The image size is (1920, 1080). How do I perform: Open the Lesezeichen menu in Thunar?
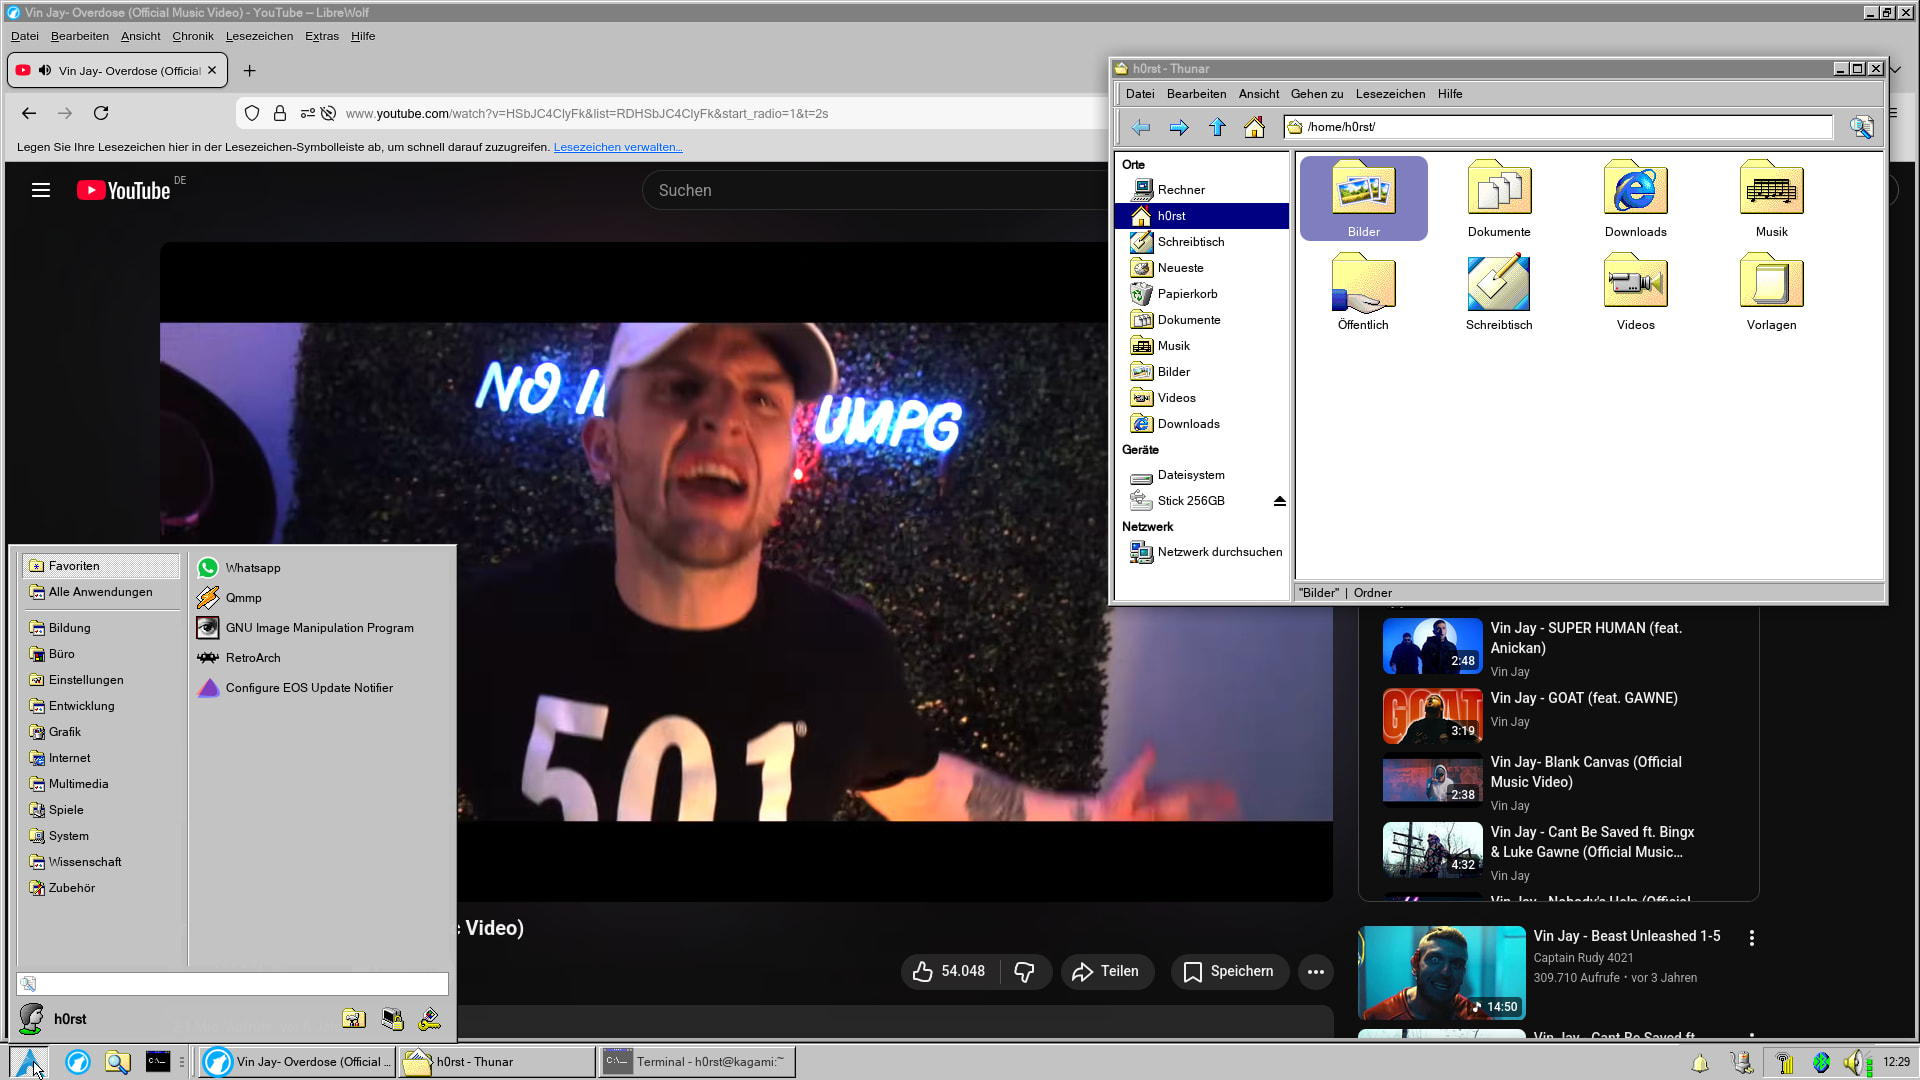point(1390,94)
